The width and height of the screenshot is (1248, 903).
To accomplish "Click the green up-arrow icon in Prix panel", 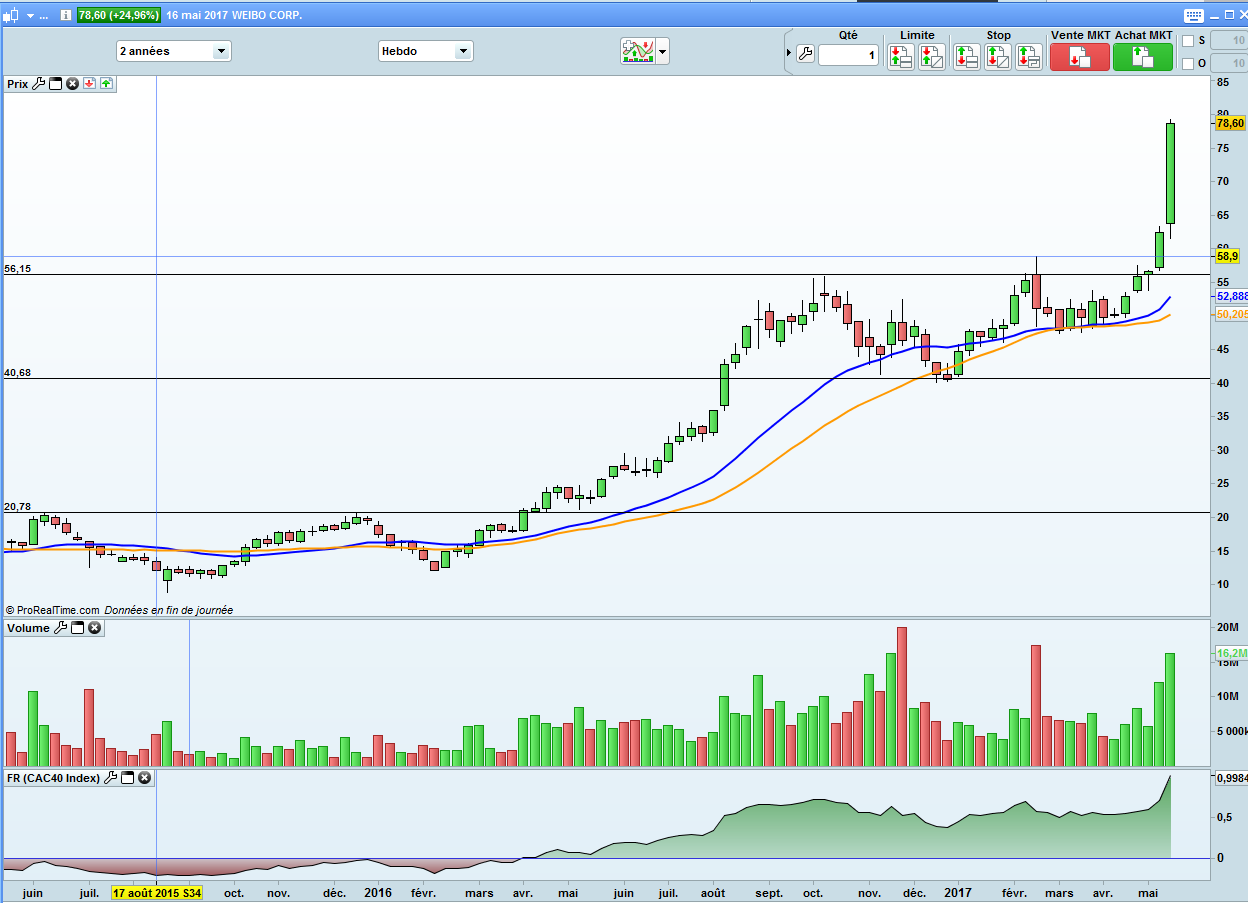I will click(106, 84).
